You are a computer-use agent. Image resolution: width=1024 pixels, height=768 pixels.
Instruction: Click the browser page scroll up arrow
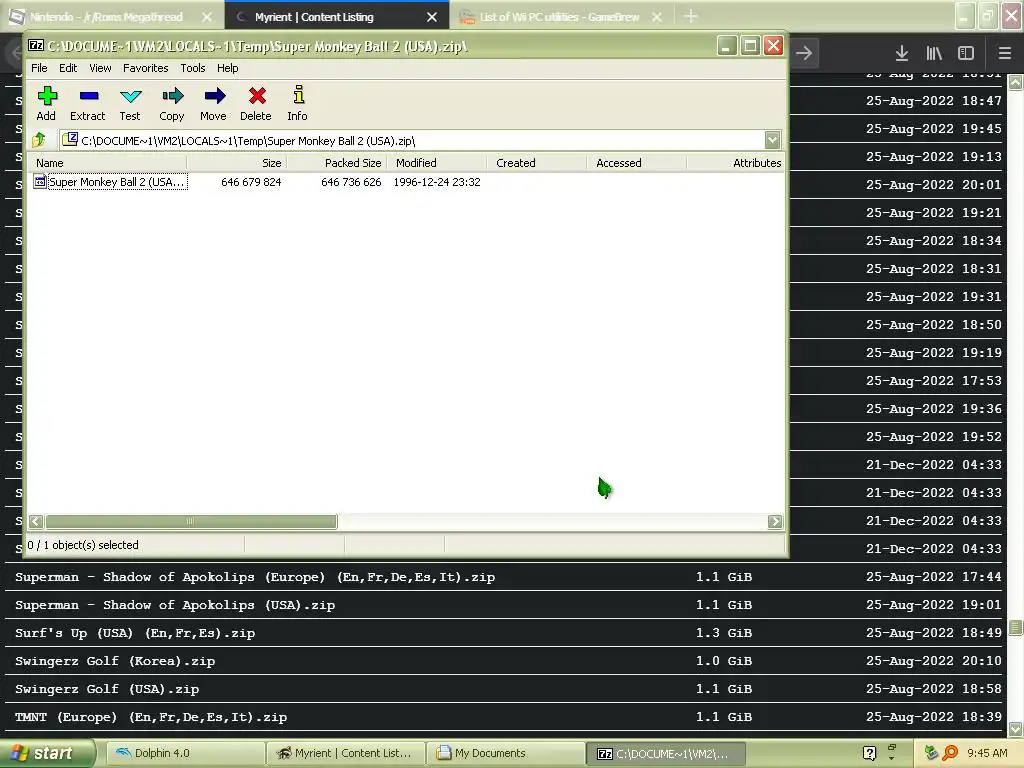click(x=1016, y=82)
